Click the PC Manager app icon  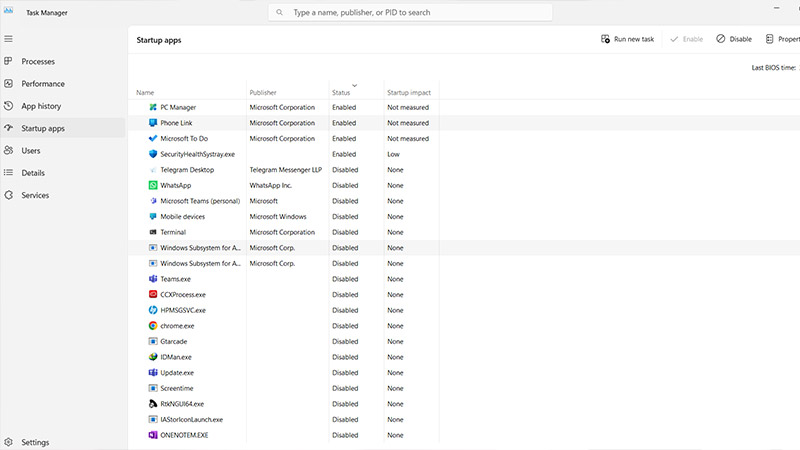coord(153,107)
